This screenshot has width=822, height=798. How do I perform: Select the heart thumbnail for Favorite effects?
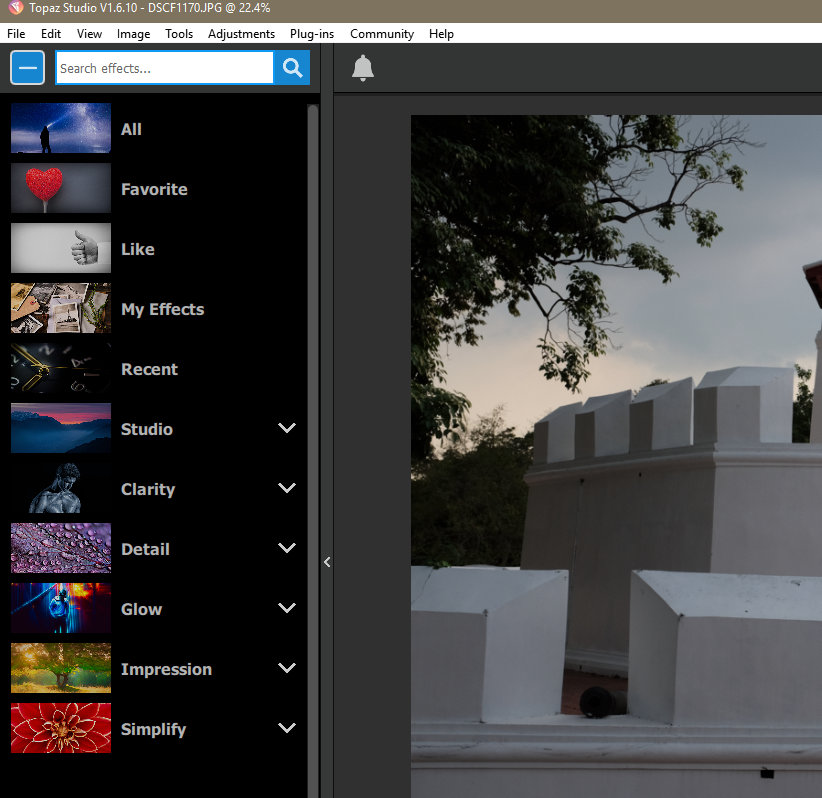60,188
